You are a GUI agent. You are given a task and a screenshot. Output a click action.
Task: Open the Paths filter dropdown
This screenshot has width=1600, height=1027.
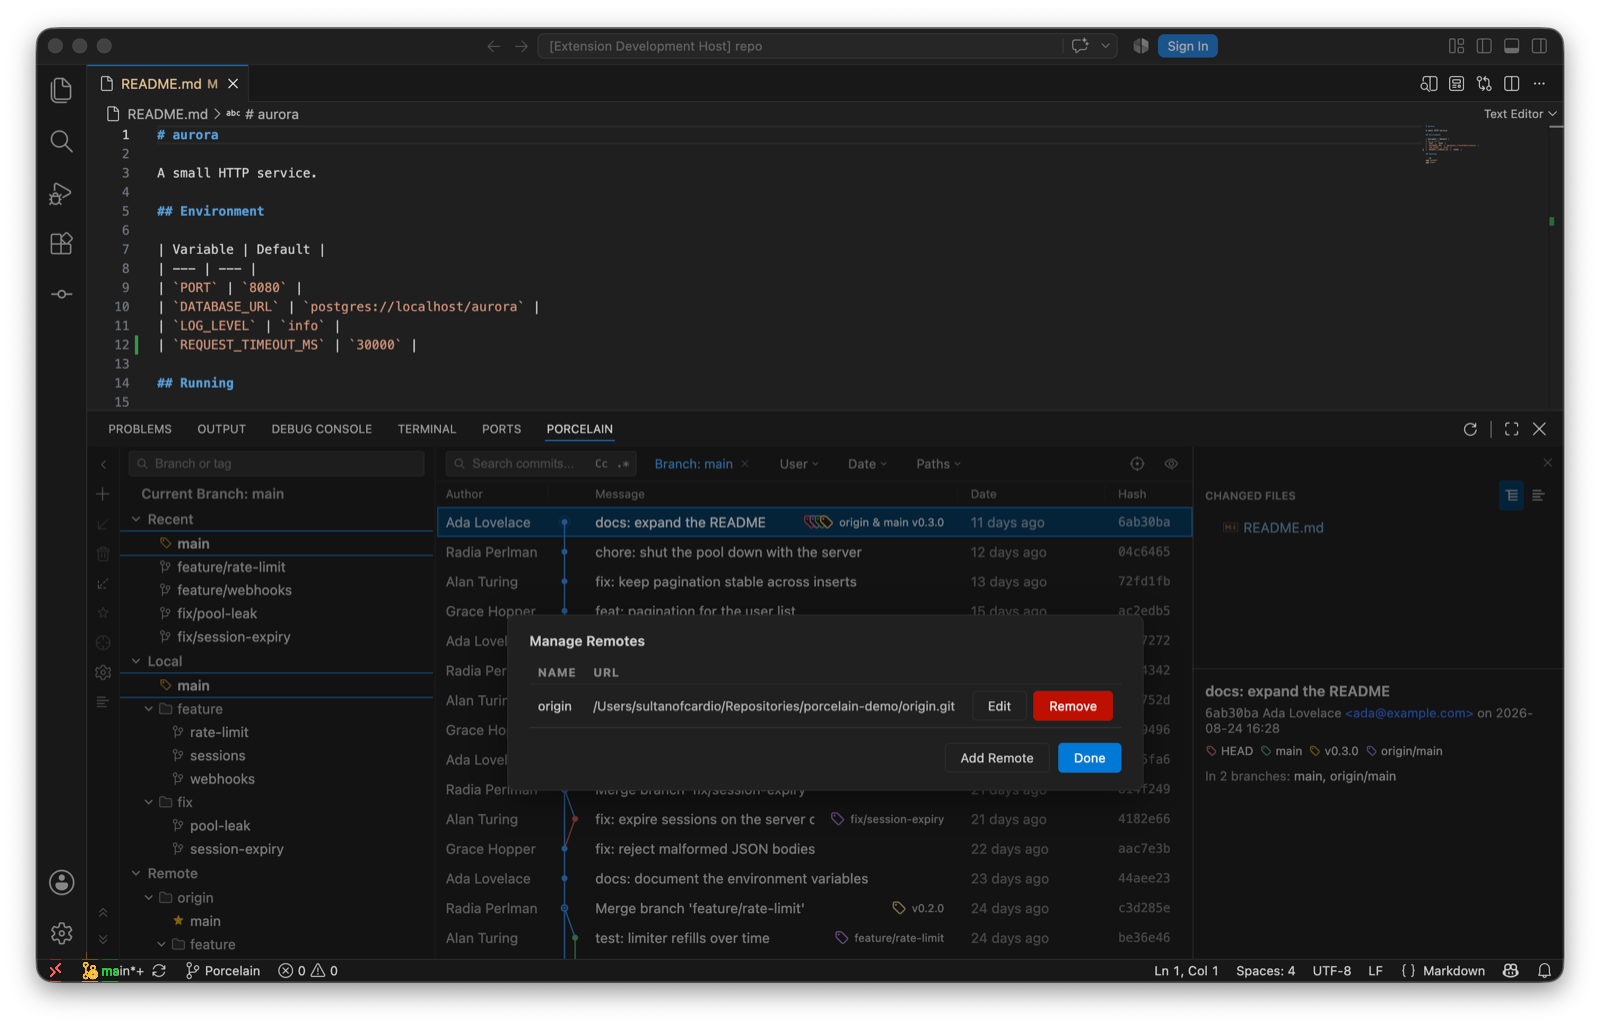(938, 464)
